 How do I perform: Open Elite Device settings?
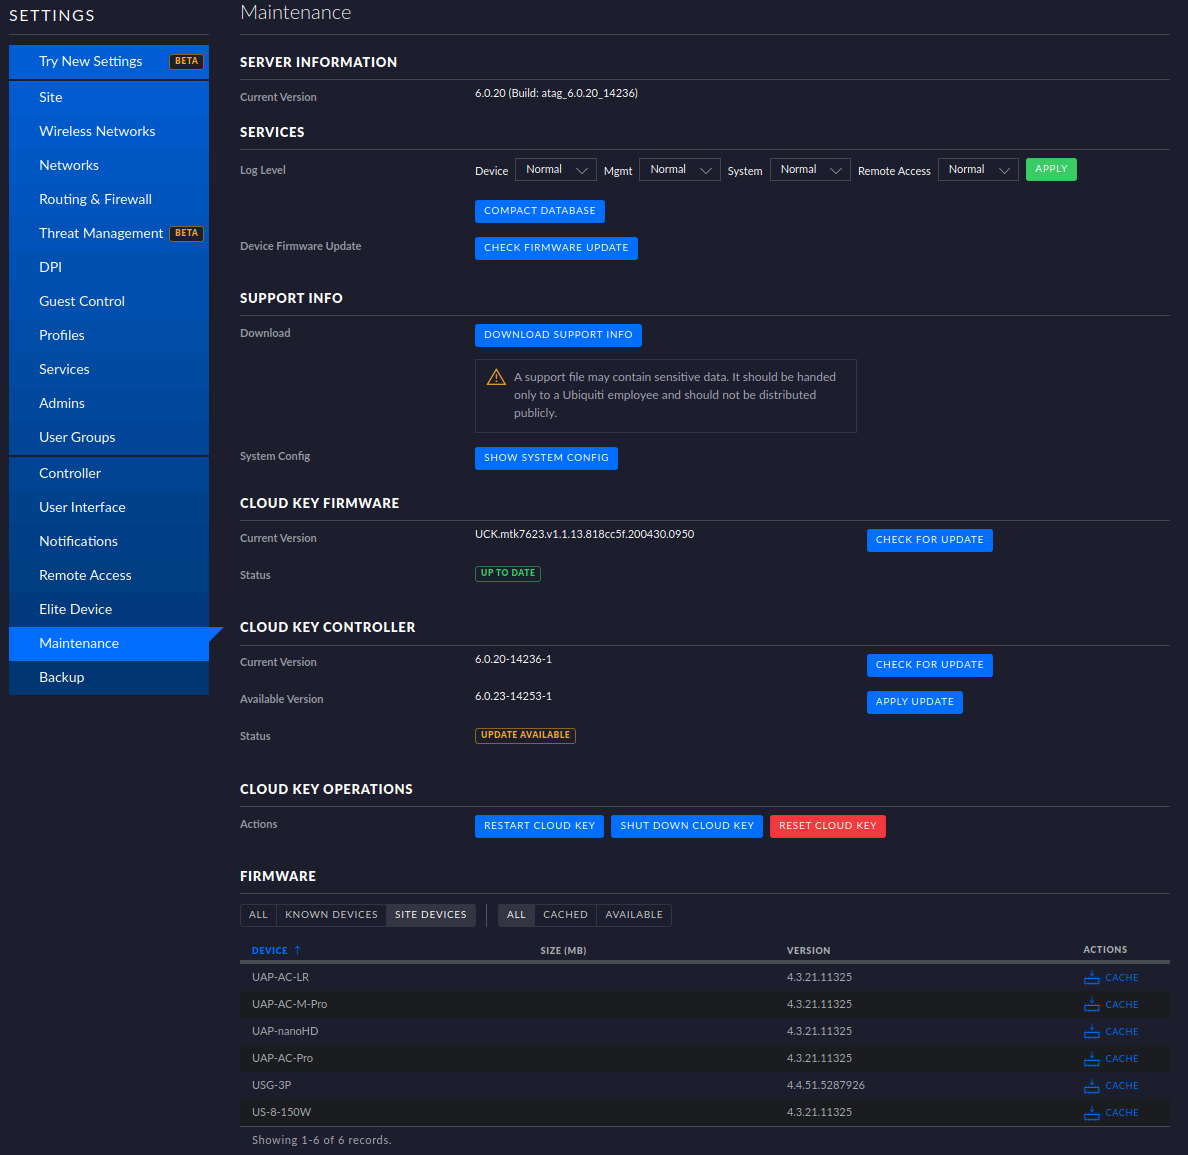coord(109,610)
